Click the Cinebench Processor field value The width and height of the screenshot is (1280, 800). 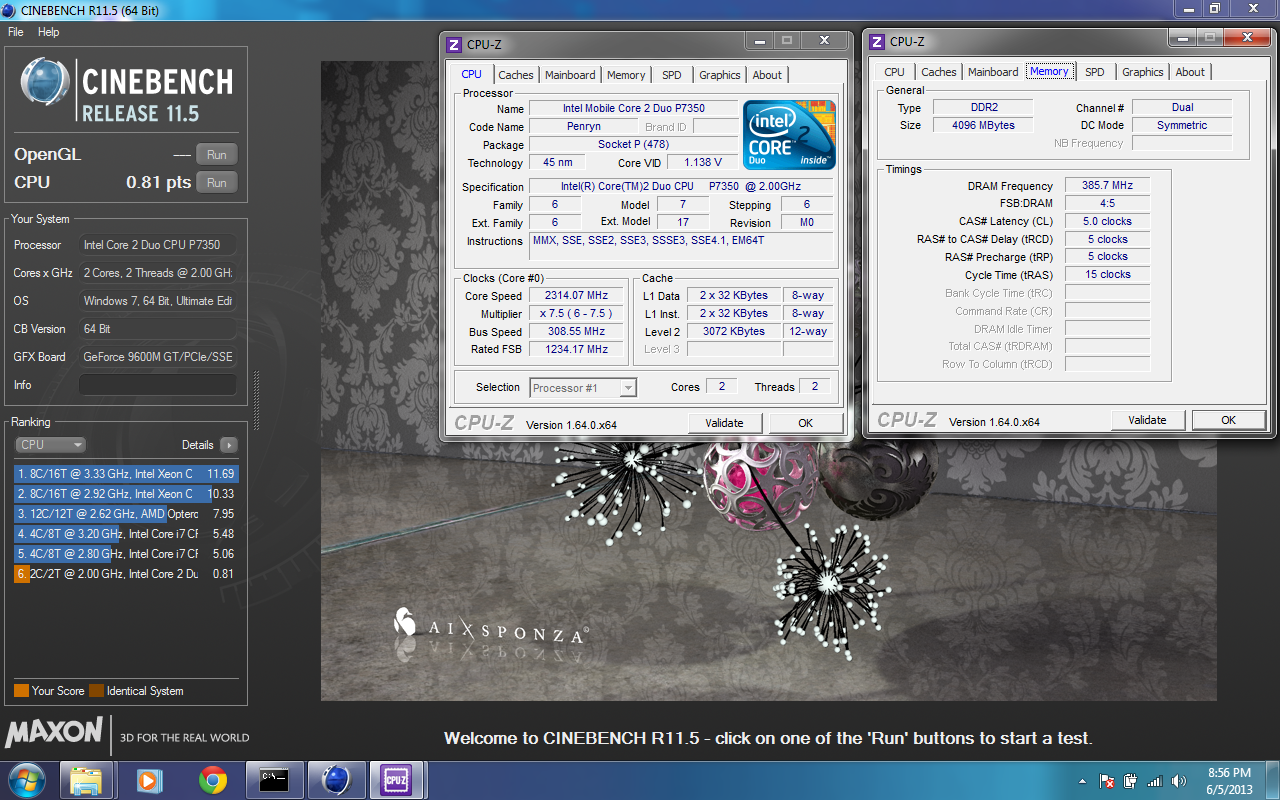[x=157, y=245]
